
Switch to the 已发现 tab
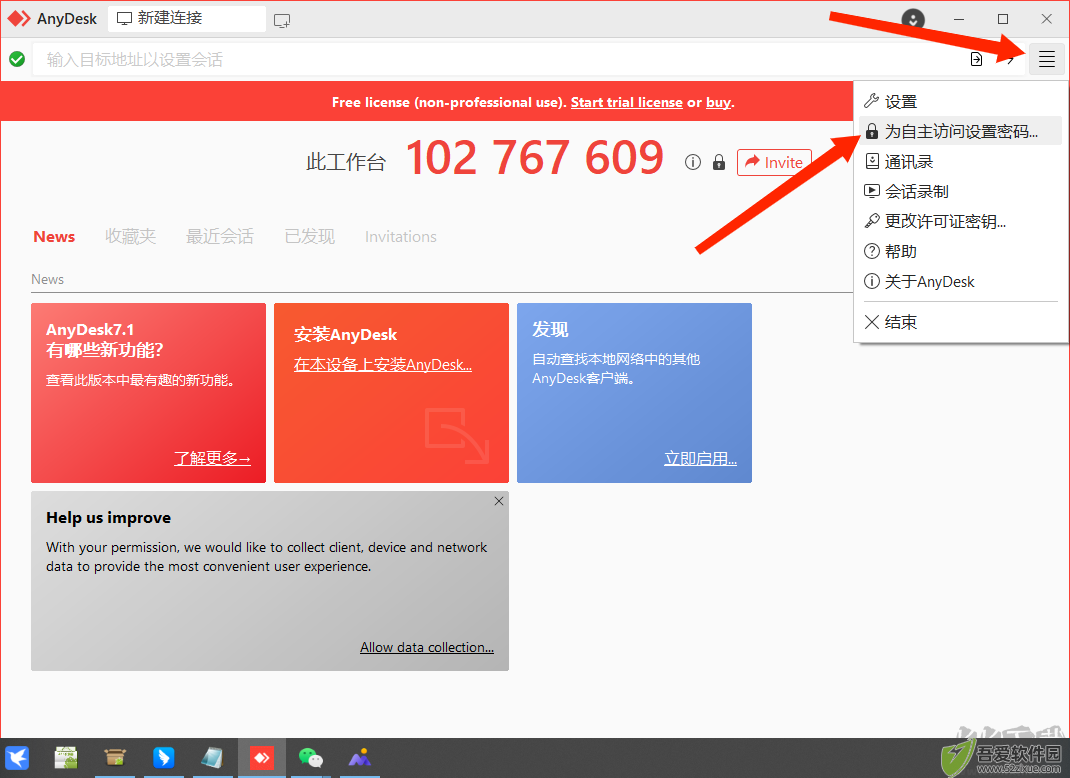(309, 237)
